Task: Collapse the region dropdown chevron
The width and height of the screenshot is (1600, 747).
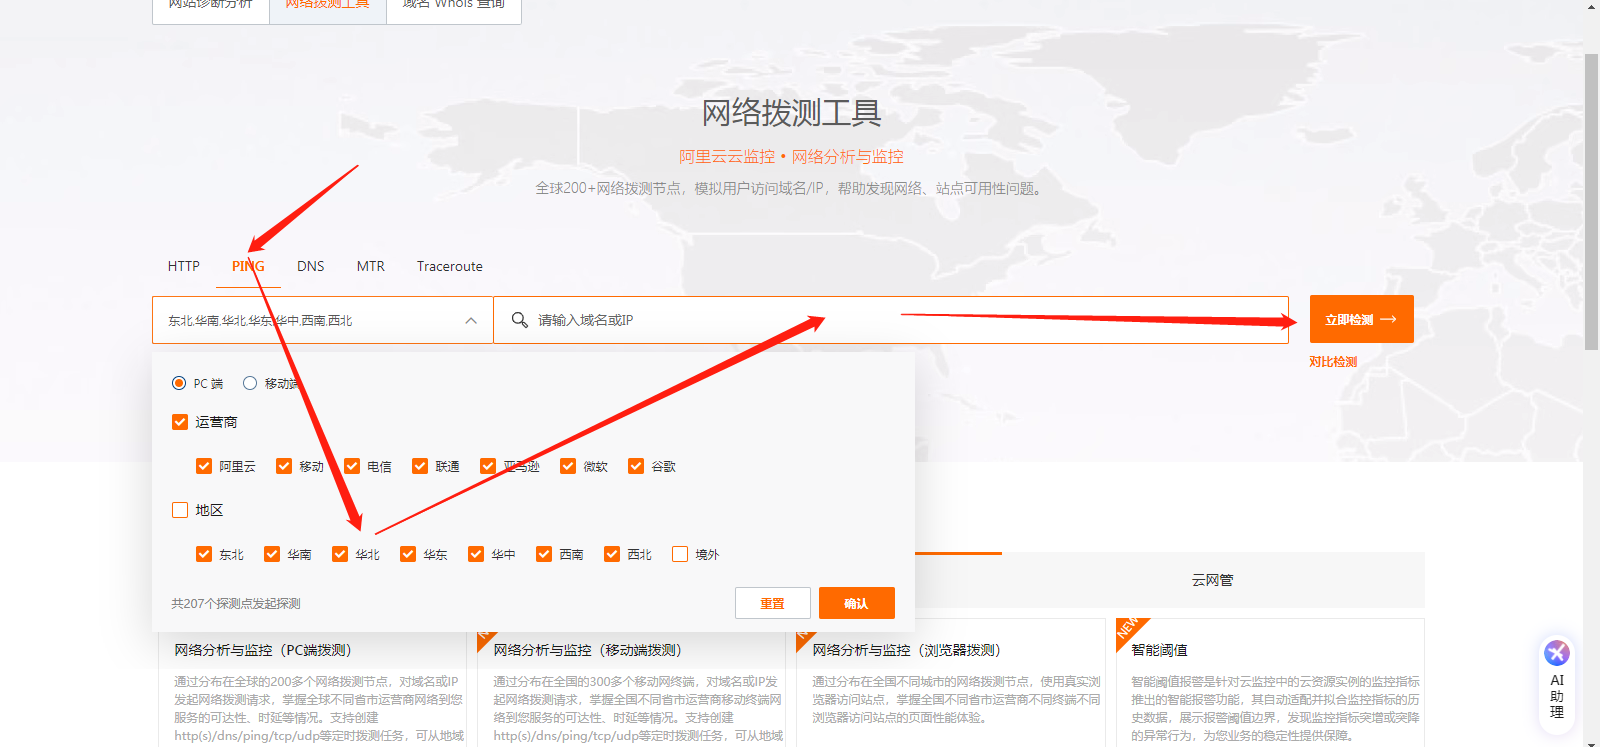Action: click(x=471, y=321)
